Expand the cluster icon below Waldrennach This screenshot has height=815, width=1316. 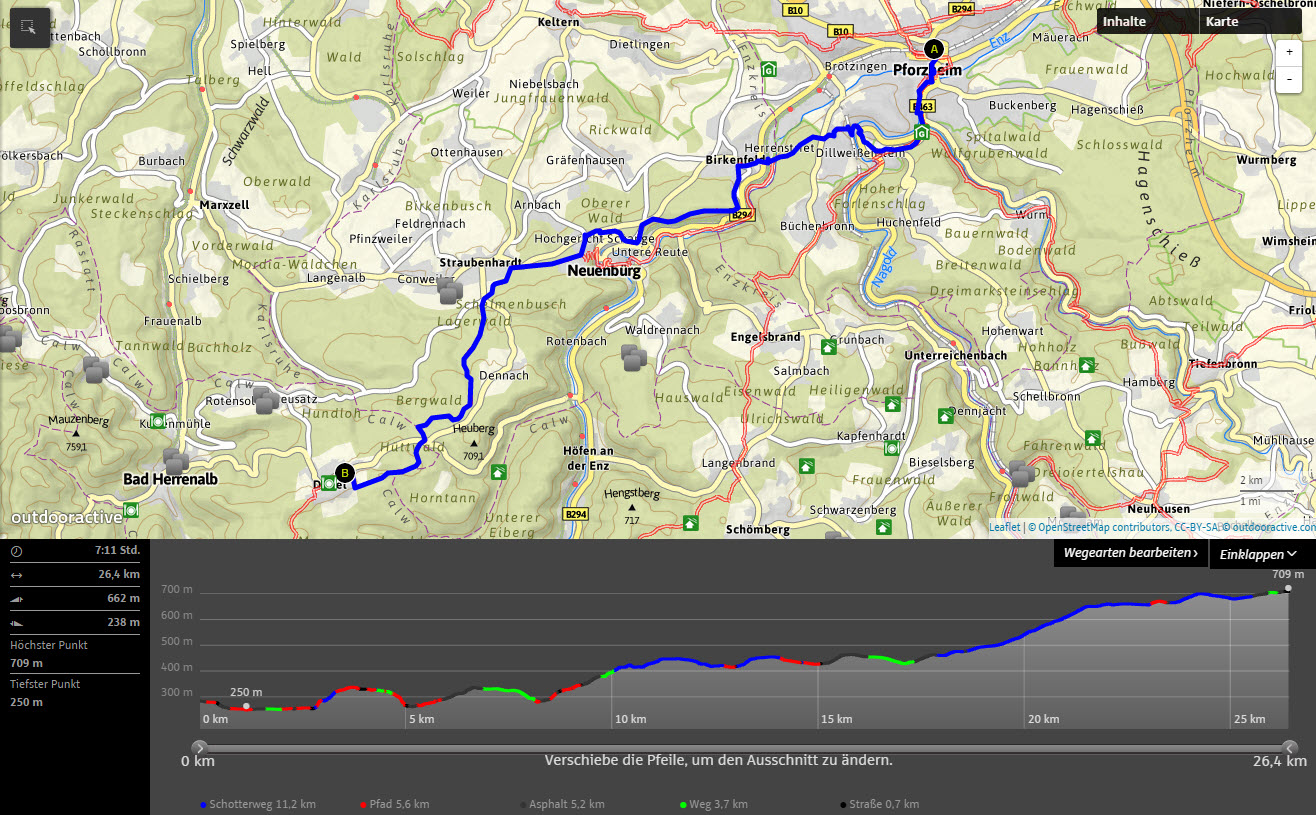pos(634,357)
